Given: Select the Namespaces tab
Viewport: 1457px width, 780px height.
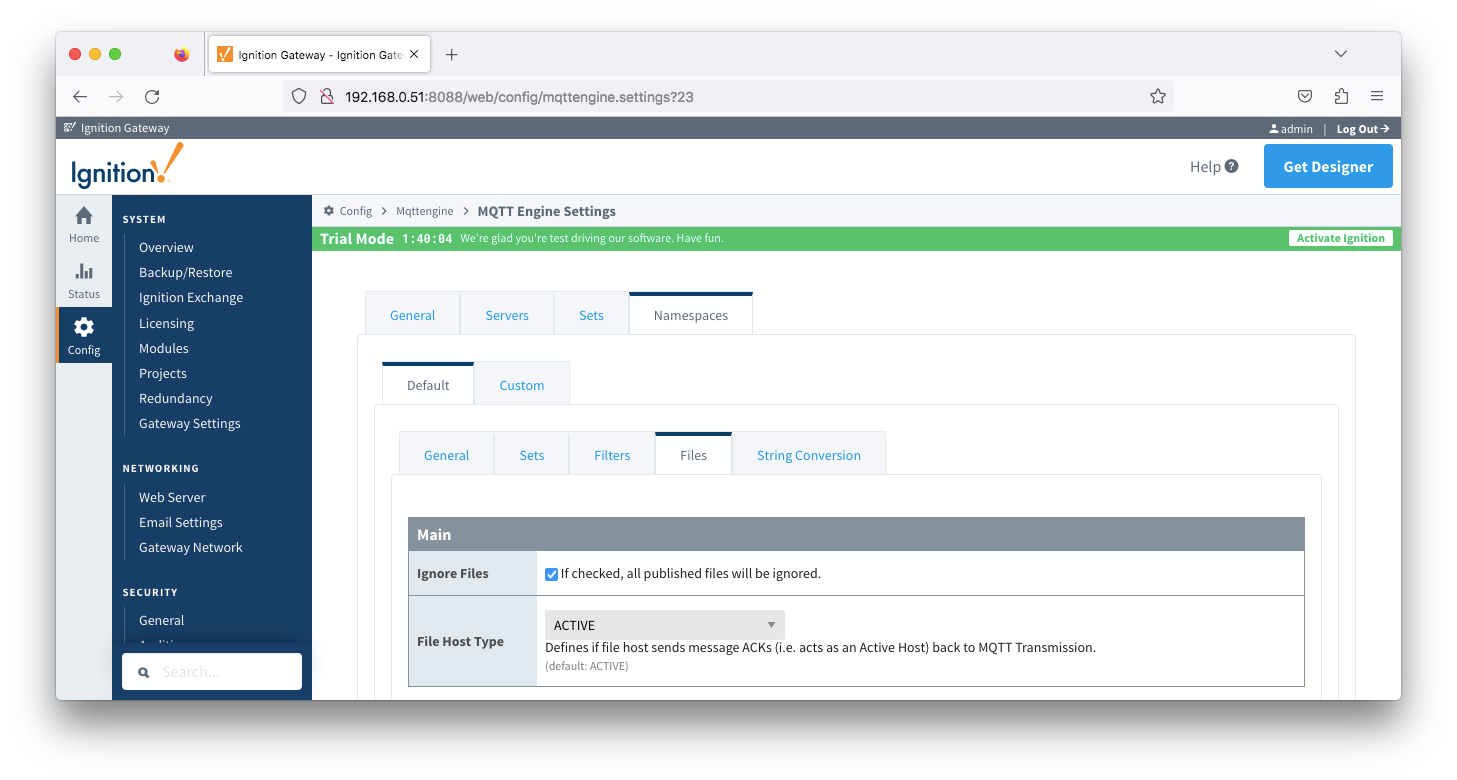Looking at the screenshot, I should click(x=691, y=314).
